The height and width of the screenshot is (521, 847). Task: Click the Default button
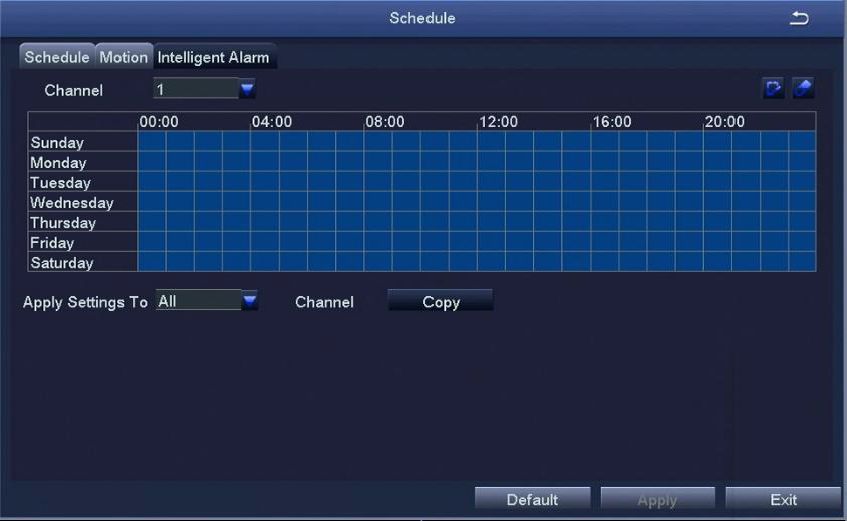(532, 500)
